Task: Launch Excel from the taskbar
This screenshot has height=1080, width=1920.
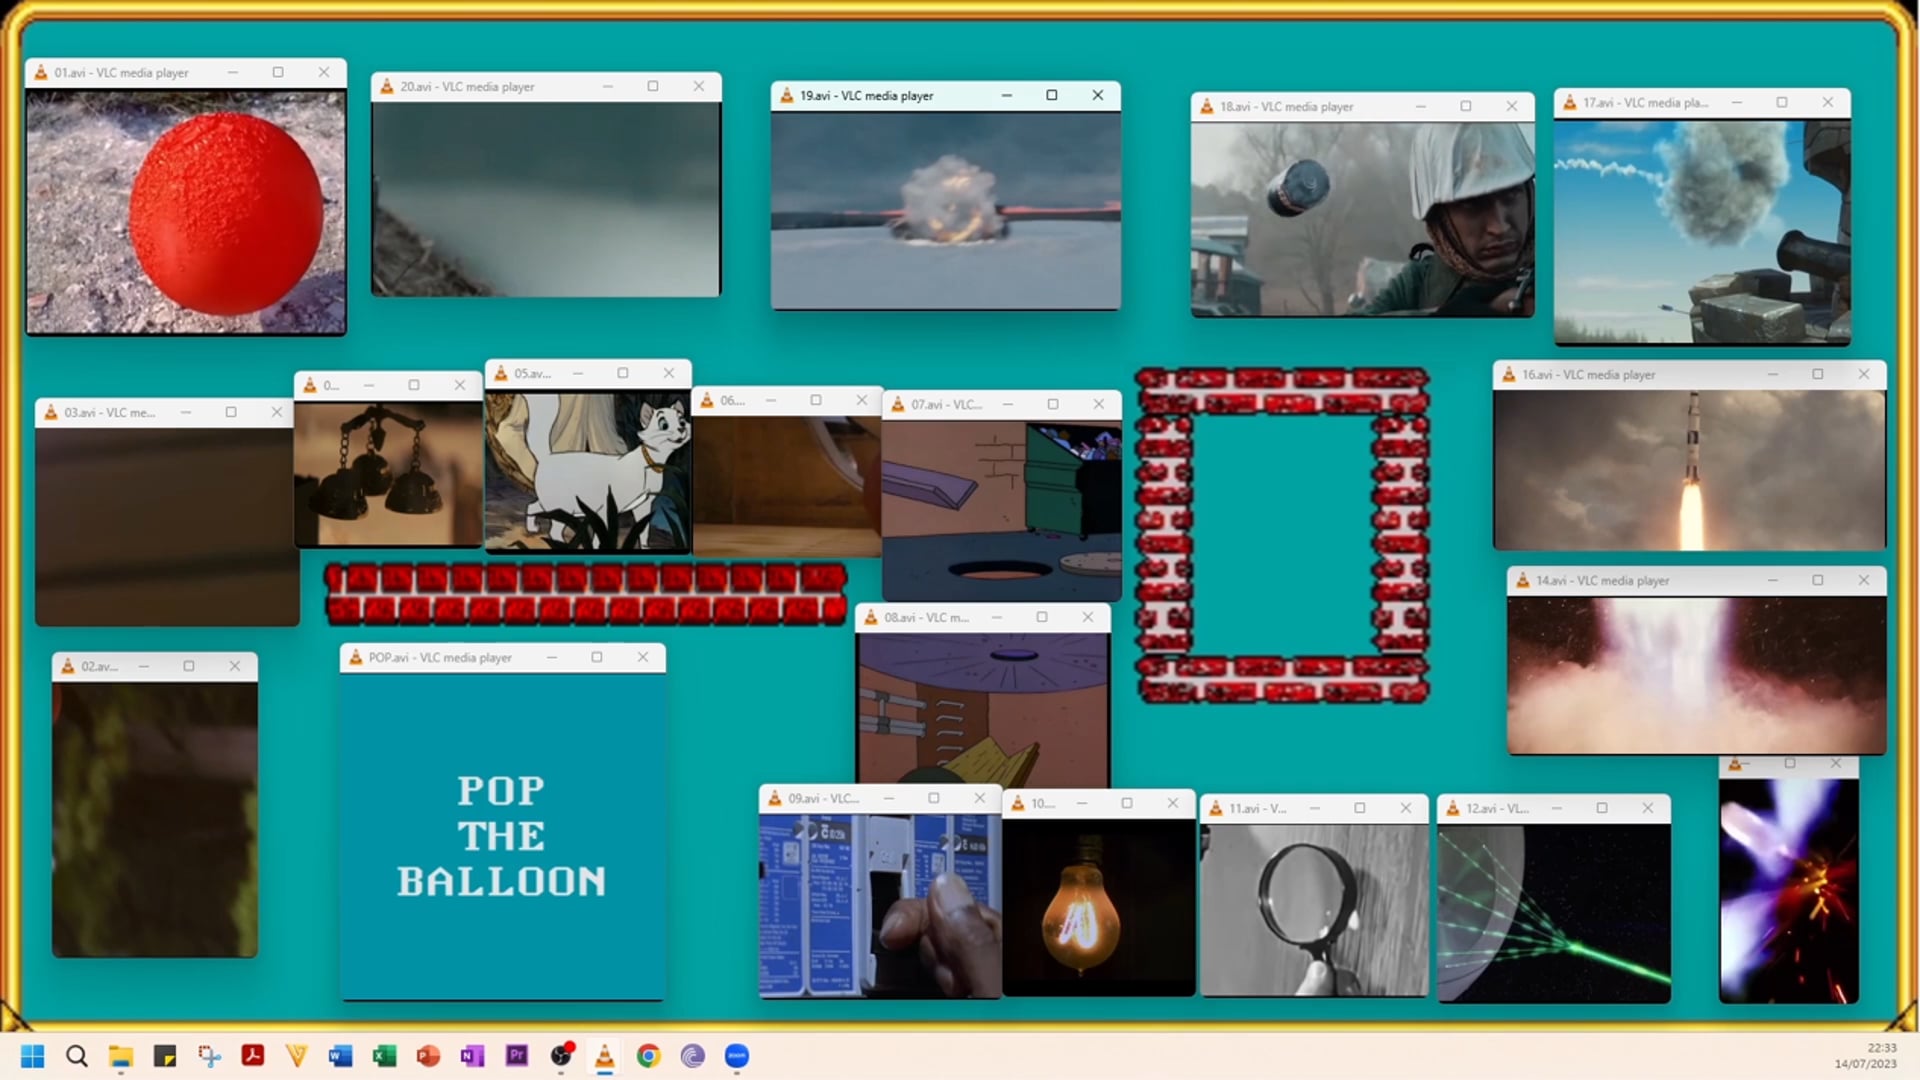Action: (385, 1056)
